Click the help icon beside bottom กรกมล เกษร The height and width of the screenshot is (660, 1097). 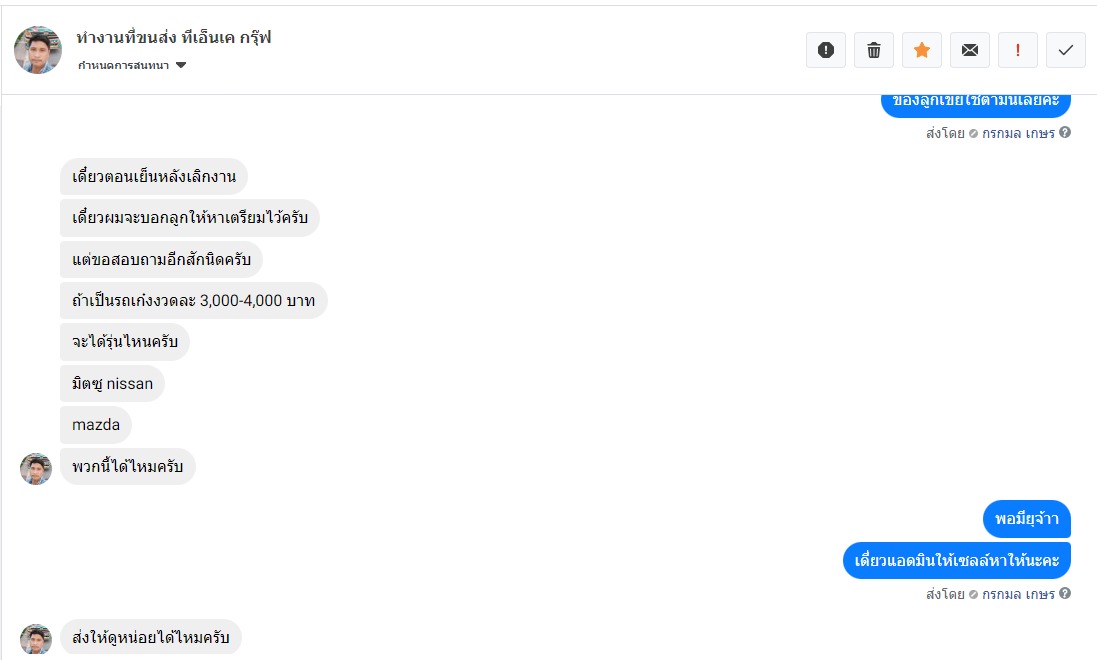click(x=1065, y=594)
